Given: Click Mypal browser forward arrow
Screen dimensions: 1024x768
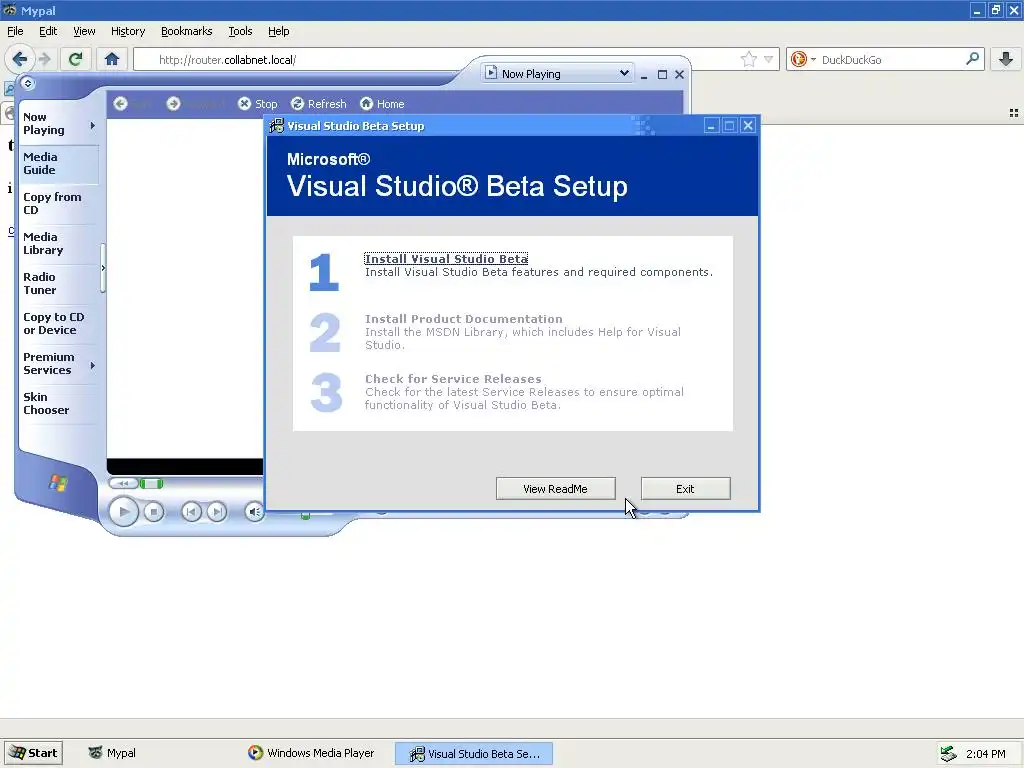Looking at the screenshot, I should pyautogui.click(x=44, y=59).
